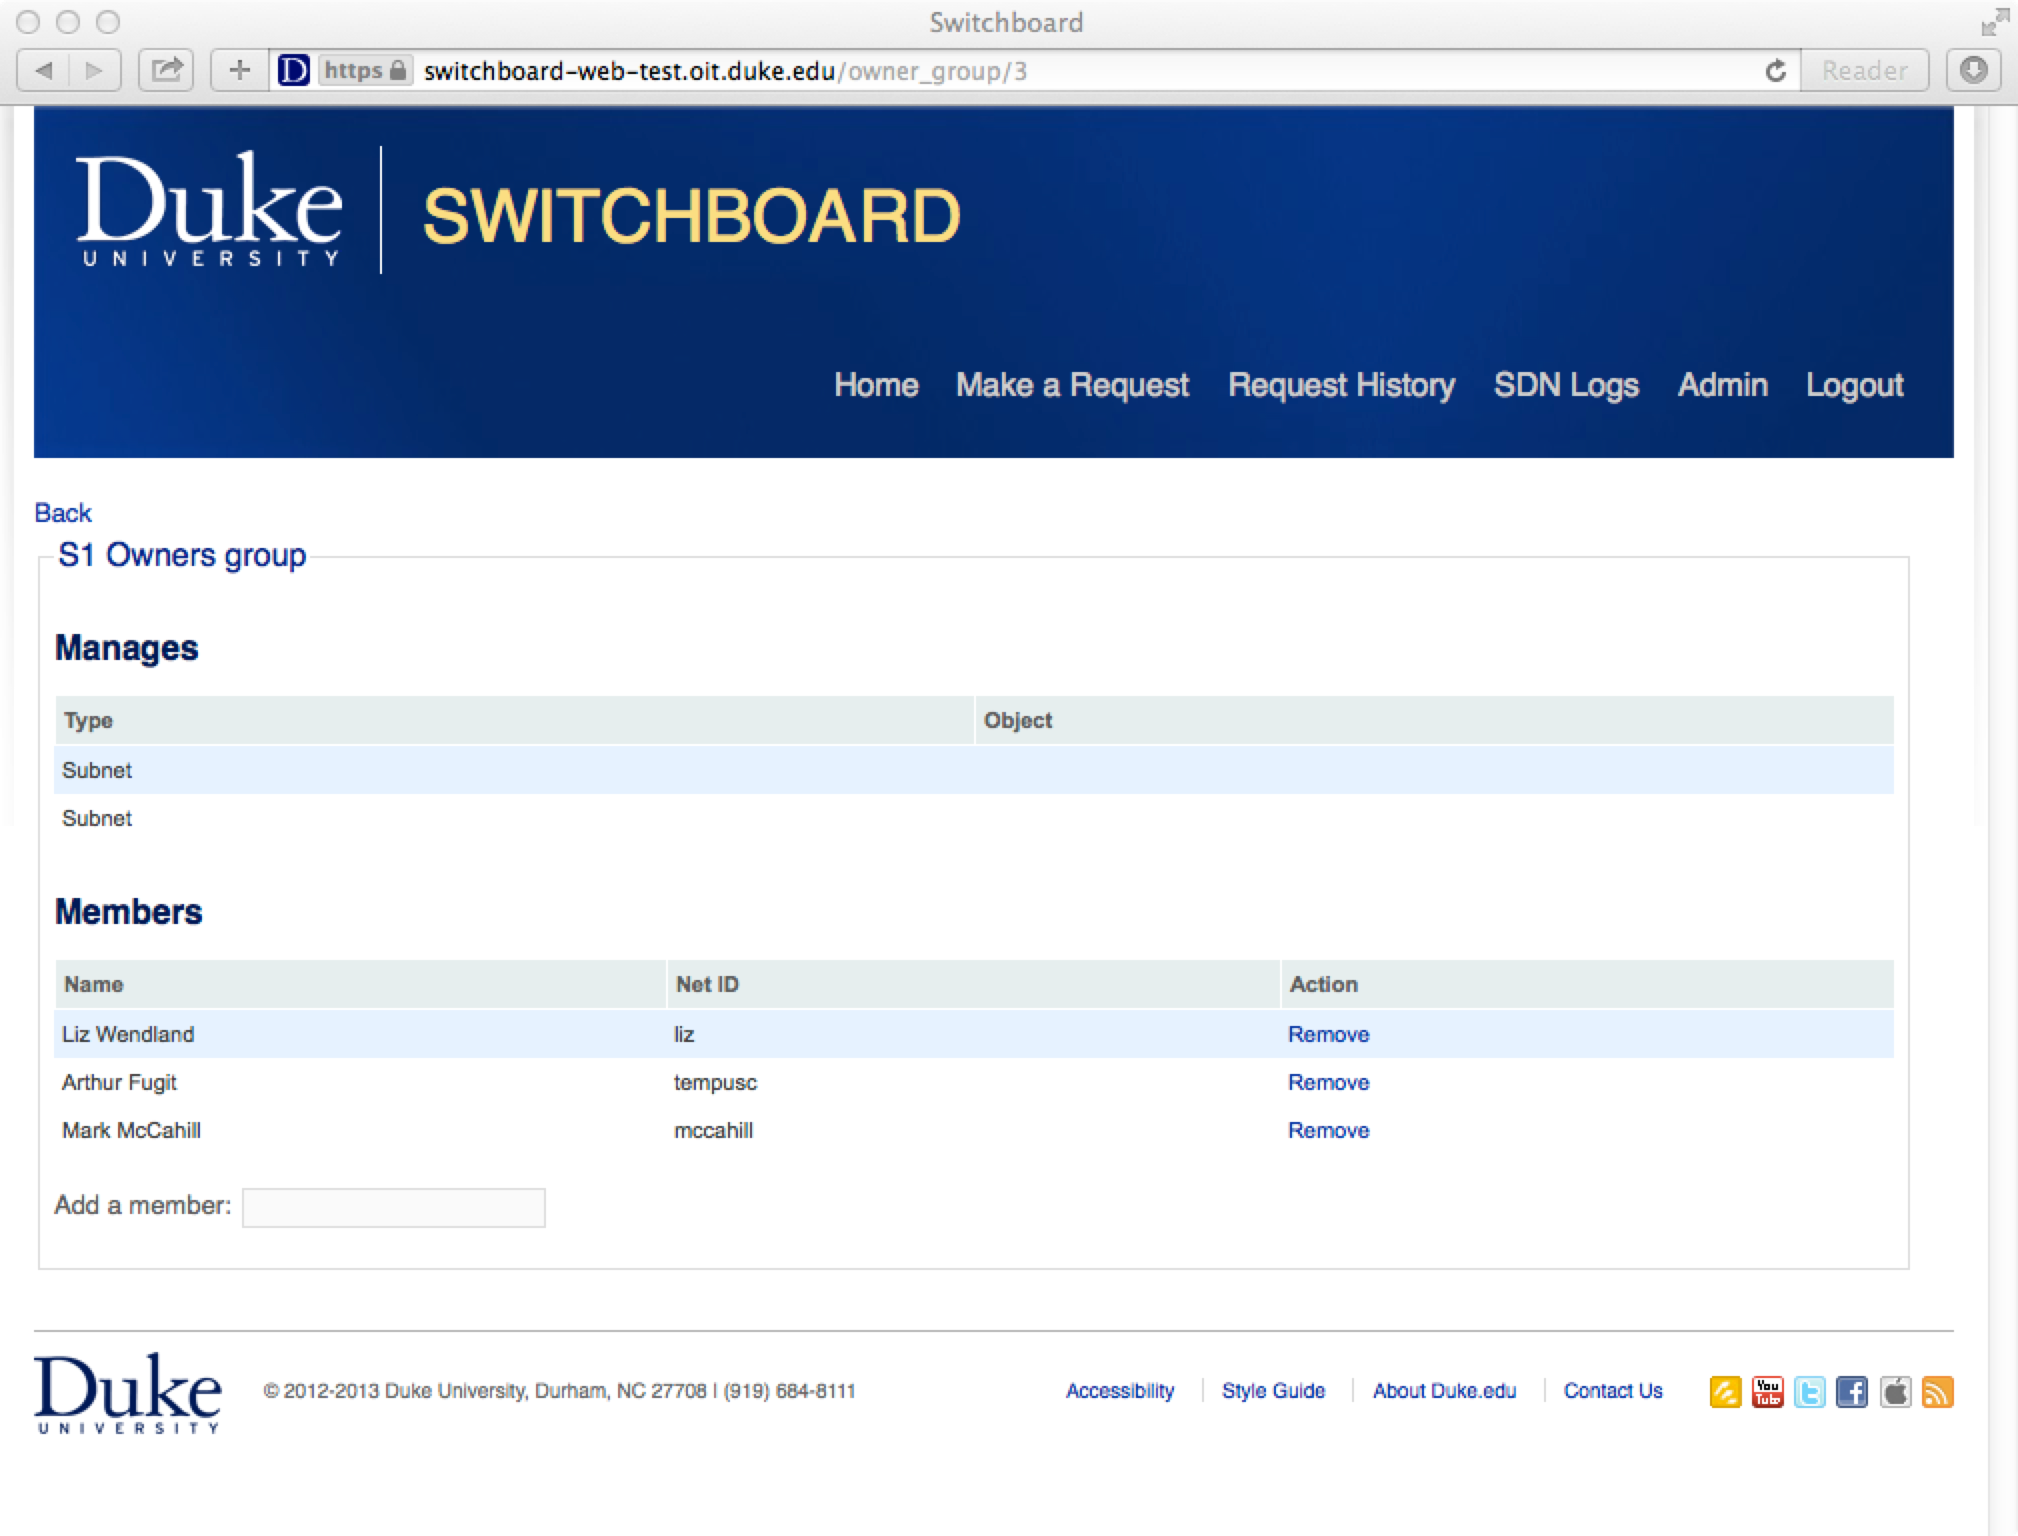Open the Admin section
The width and height of the screenshot is (2018, 1536).
1722,386
